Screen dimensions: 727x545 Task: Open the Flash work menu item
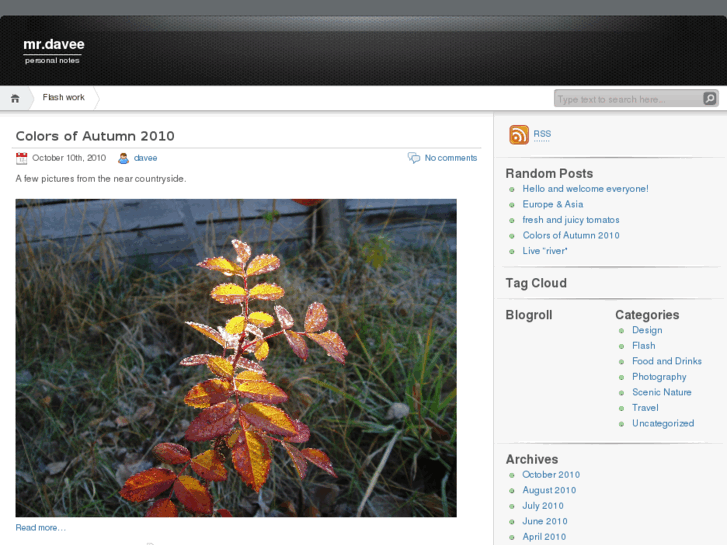[64, 97]
